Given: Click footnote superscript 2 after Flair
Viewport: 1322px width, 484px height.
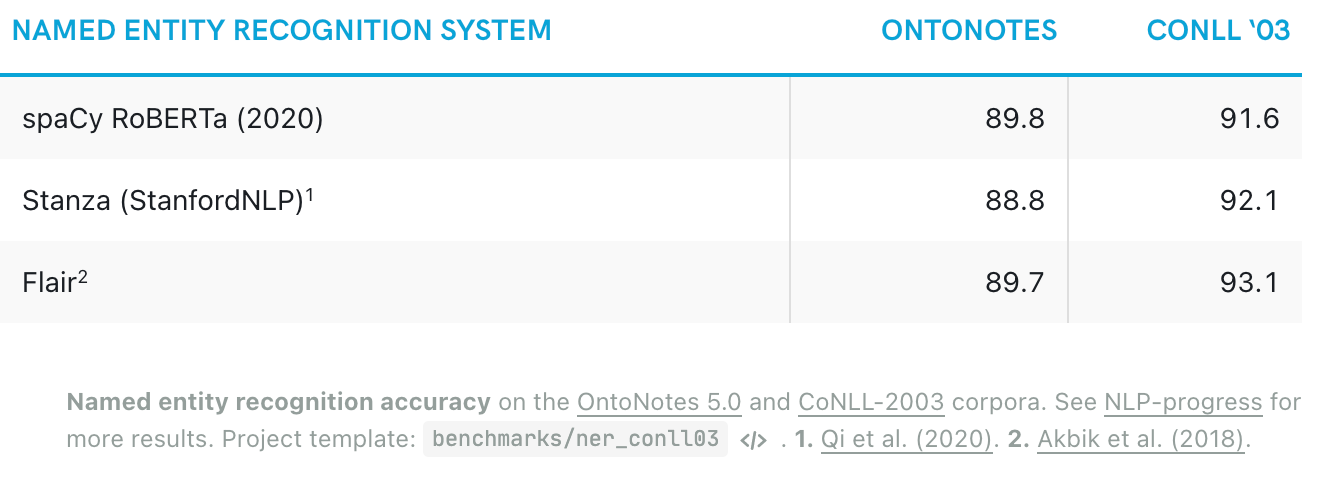Looking at the screenshot, I should point(83,277).
